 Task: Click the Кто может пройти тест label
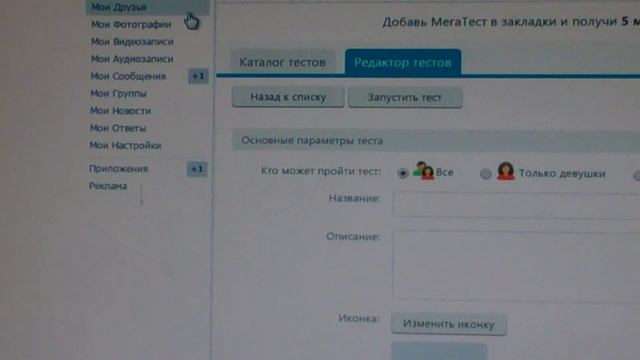point(321,171)
